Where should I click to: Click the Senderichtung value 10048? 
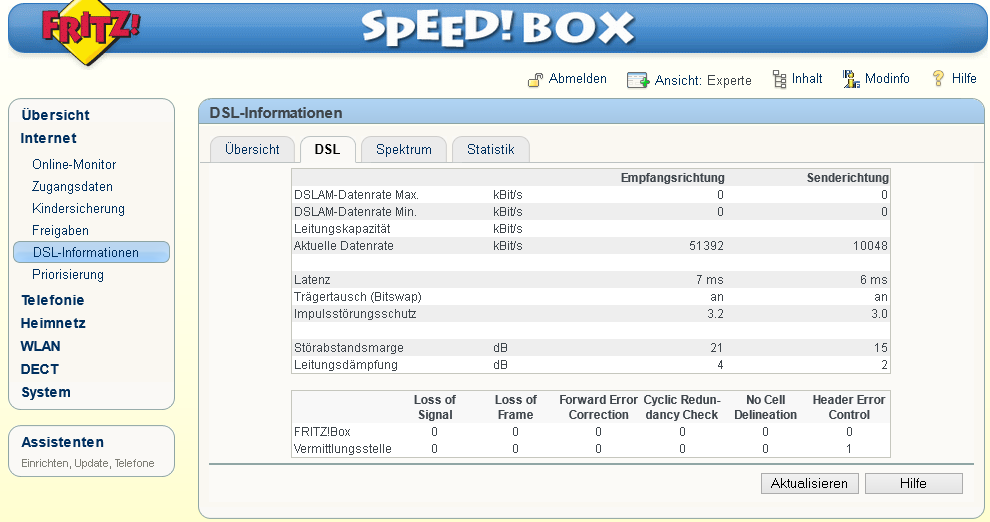(x=870, y=246)
